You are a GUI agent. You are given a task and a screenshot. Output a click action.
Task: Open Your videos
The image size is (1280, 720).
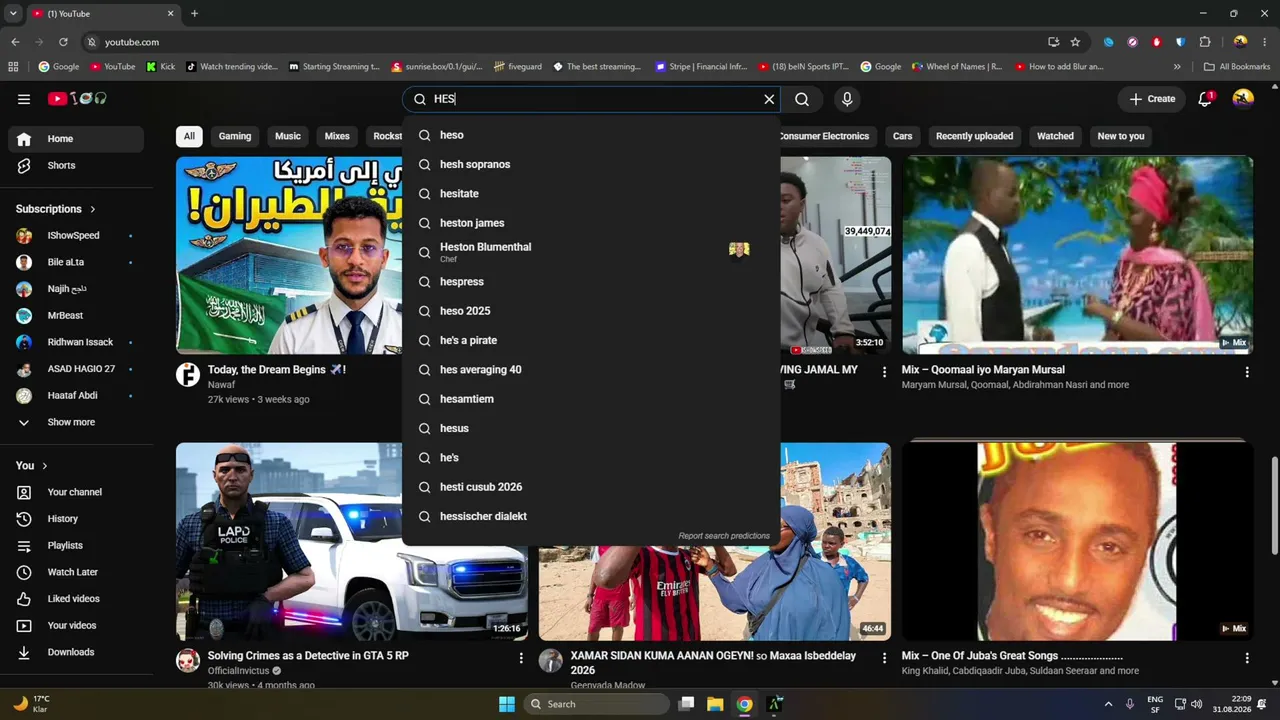click(76, 625)
